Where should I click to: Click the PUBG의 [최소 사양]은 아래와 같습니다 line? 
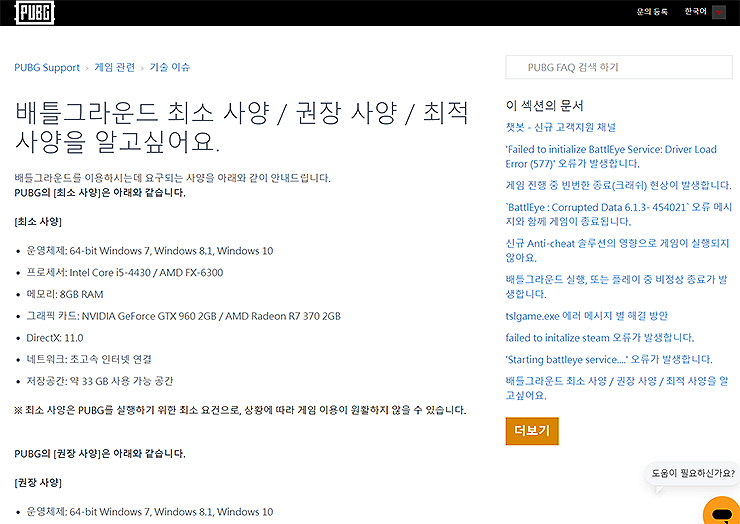pos(100,193)
